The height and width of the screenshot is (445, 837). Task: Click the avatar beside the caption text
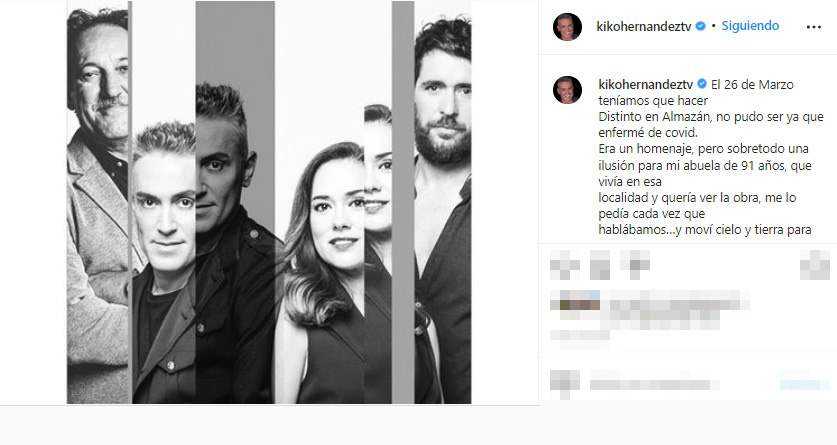567,90
